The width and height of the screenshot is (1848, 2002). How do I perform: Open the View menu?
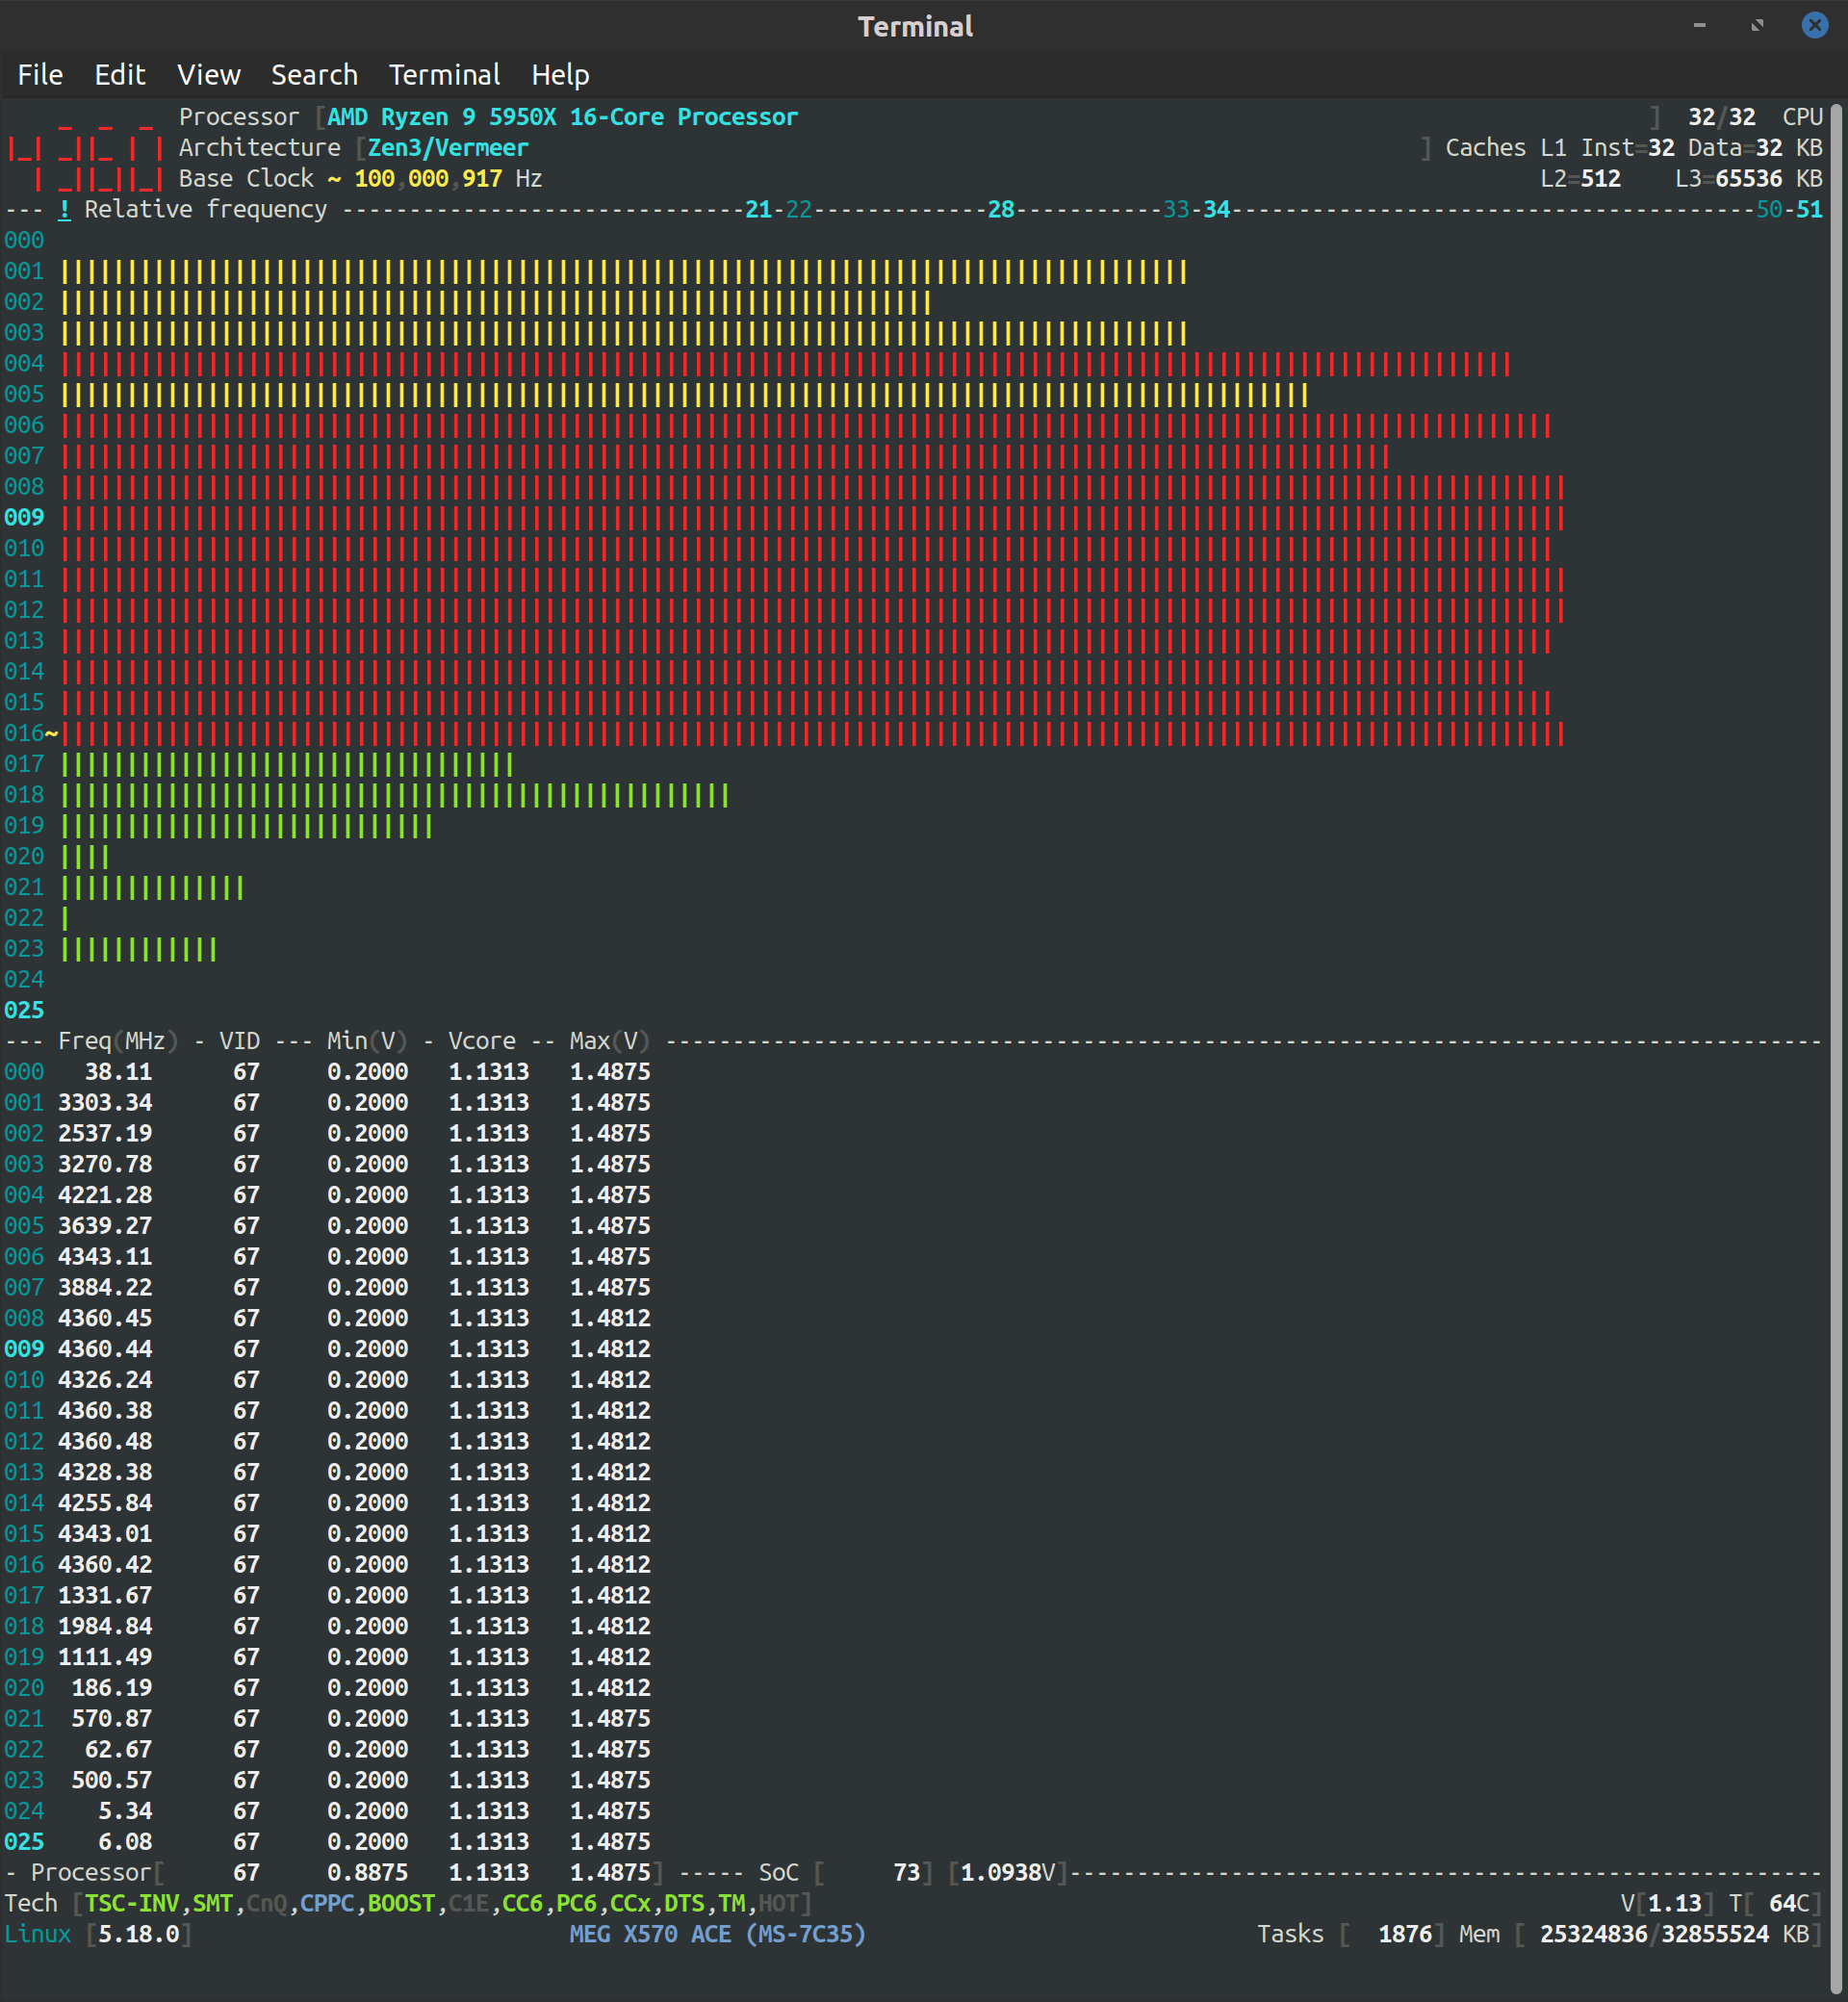209,75
